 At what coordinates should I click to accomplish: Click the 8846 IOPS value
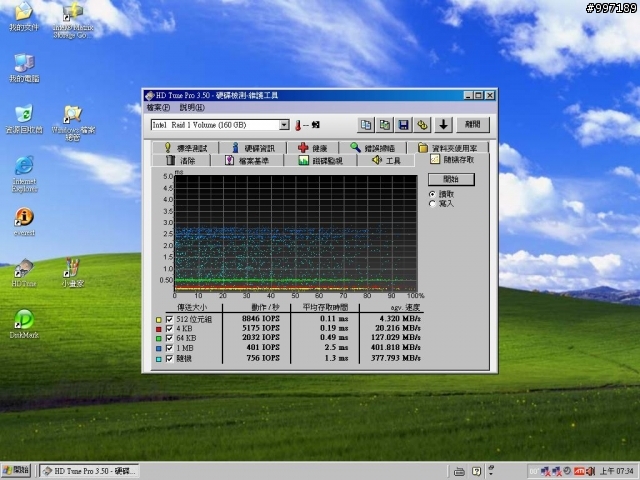pos(261,319)
